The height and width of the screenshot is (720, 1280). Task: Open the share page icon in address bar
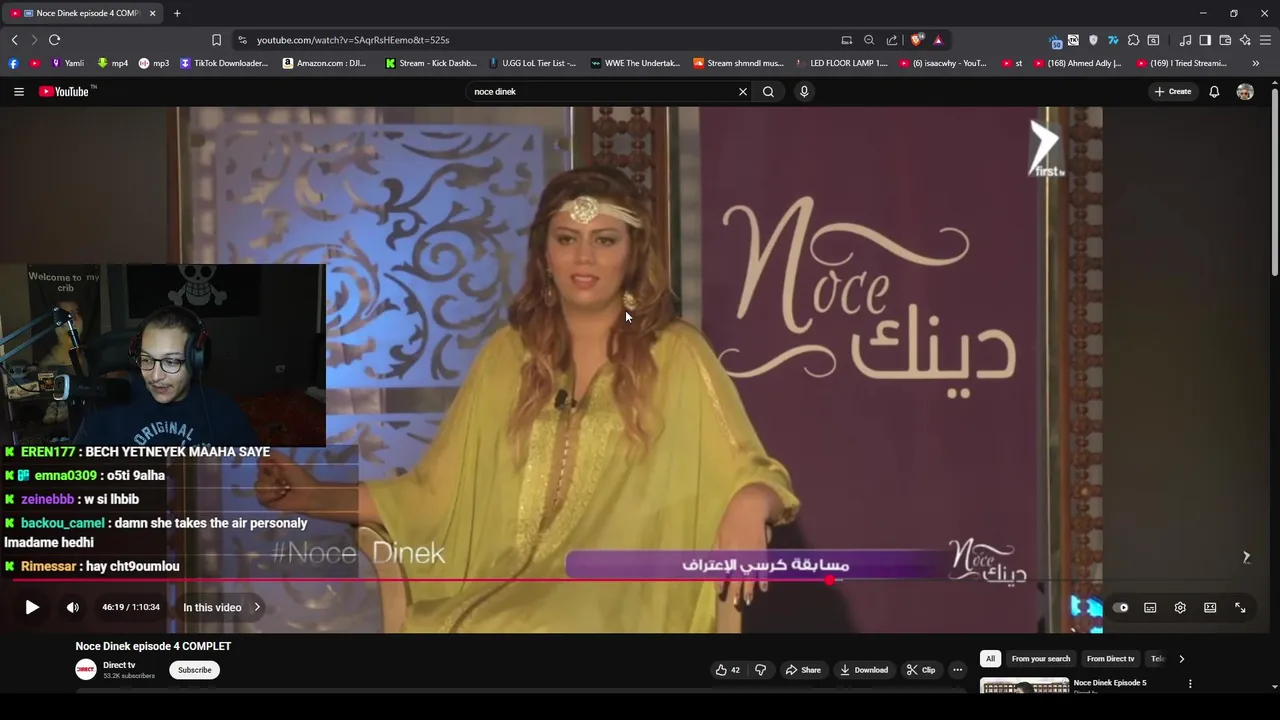892,40
